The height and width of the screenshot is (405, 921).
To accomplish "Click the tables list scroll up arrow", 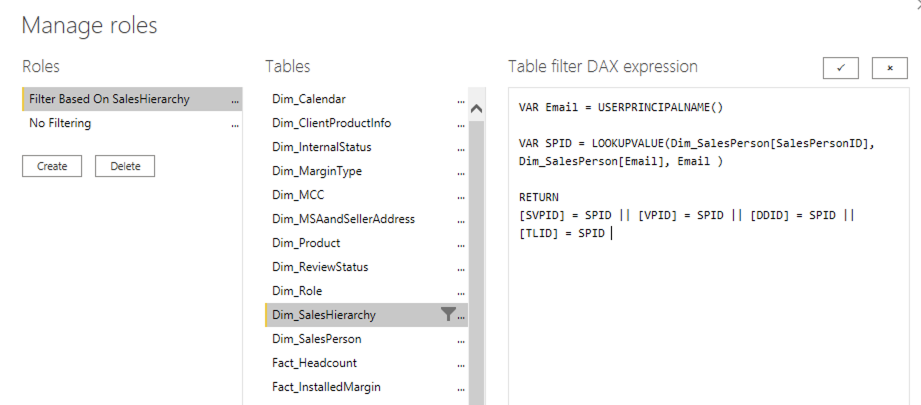I will pos(477,109).
